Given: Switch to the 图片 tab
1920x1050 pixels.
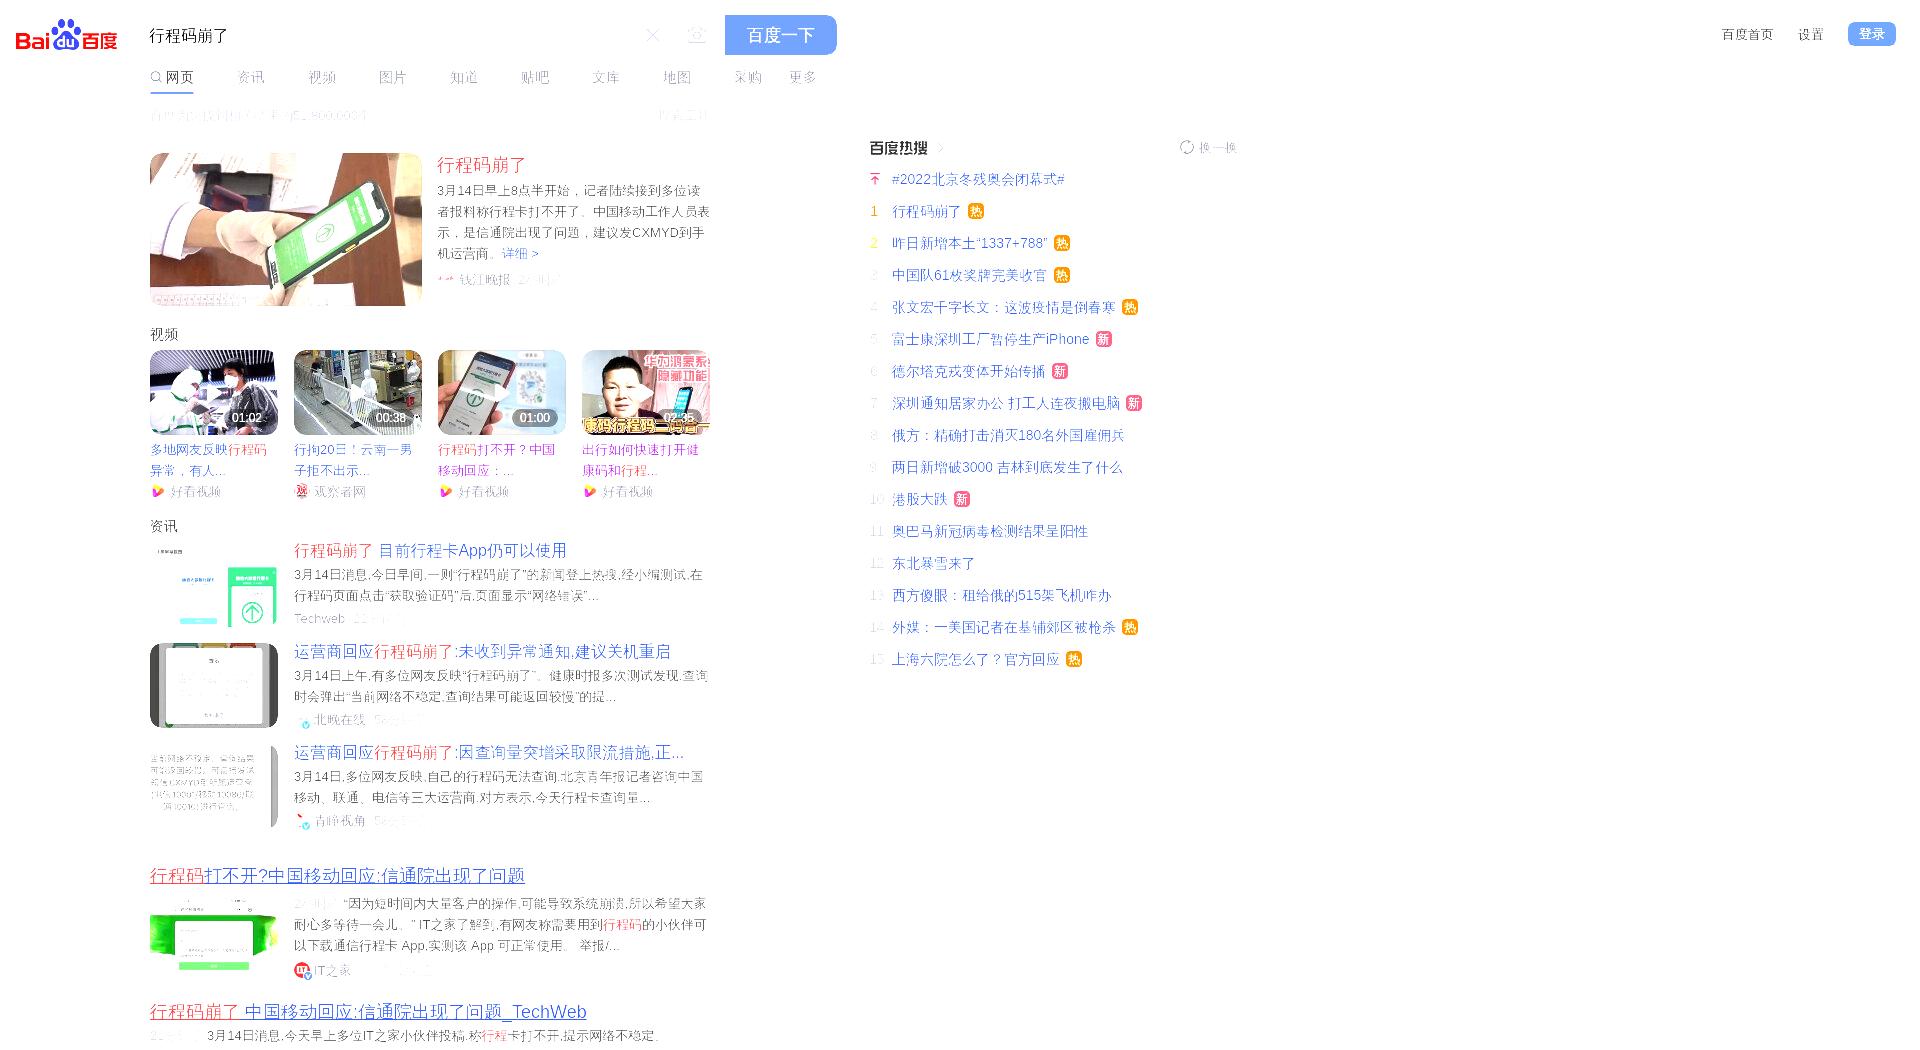Looking at the screenshot, I should tap(393, 77).
